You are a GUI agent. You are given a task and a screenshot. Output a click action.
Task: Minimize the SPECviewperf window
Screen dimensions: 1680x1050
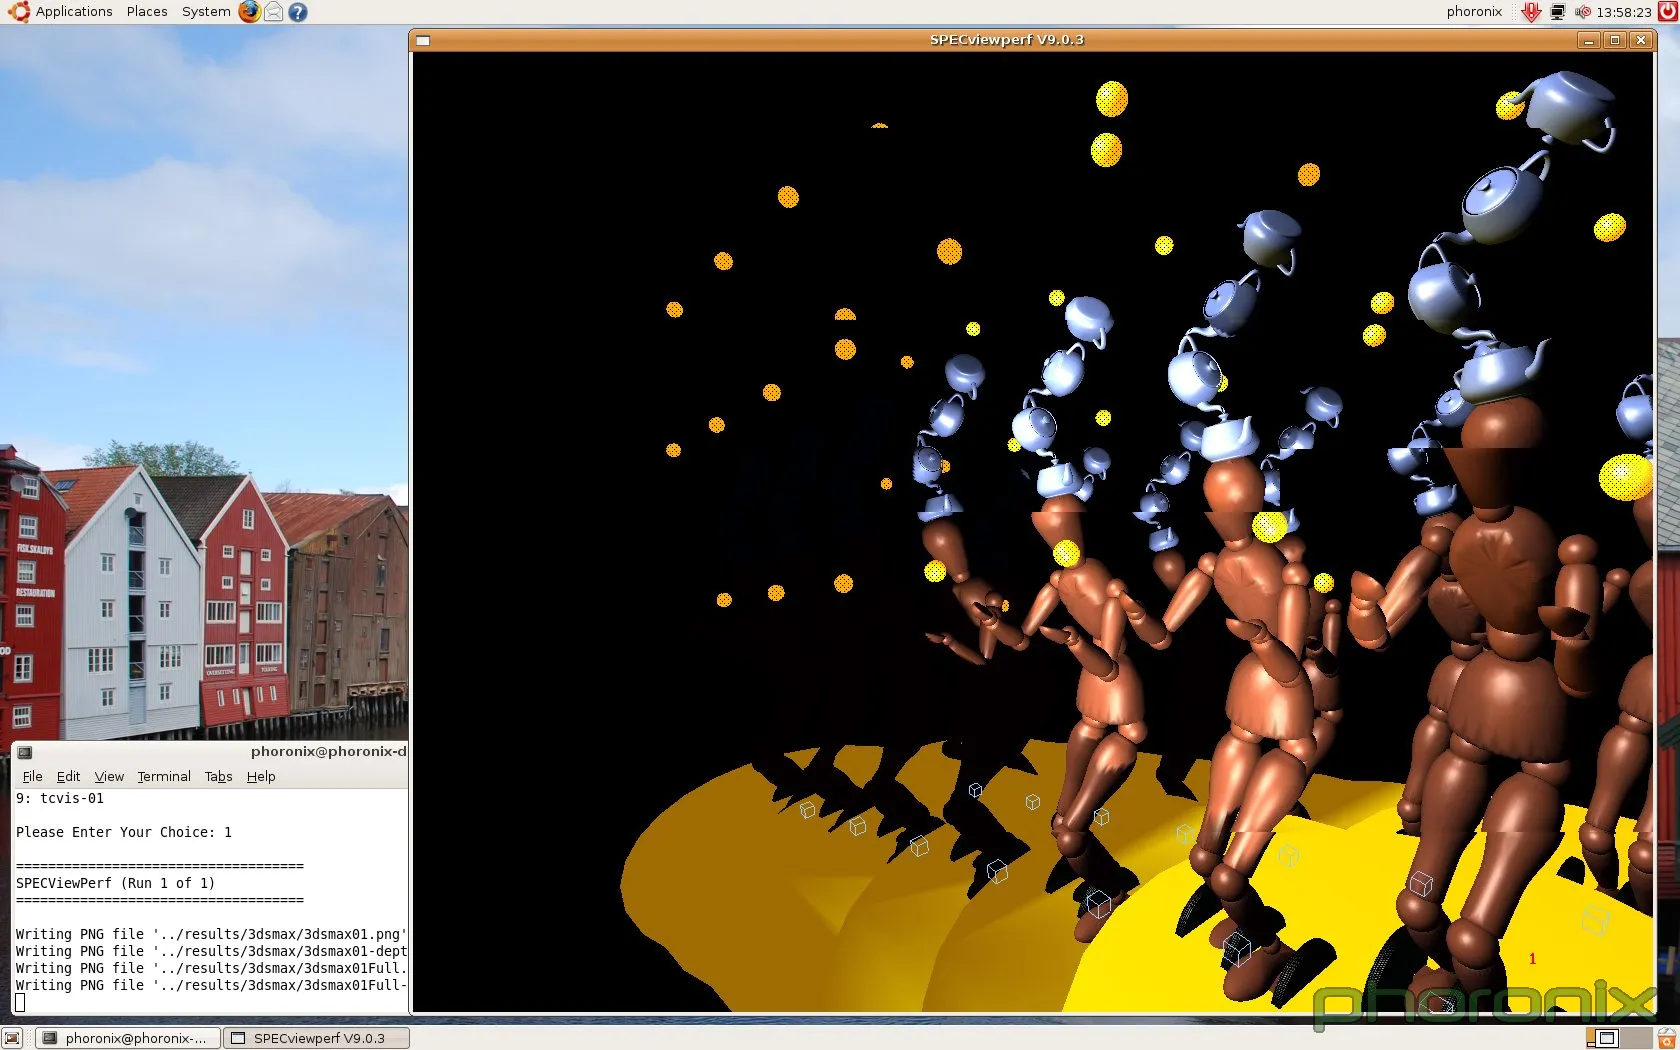pyautogui.click(x=1588, y=40)
